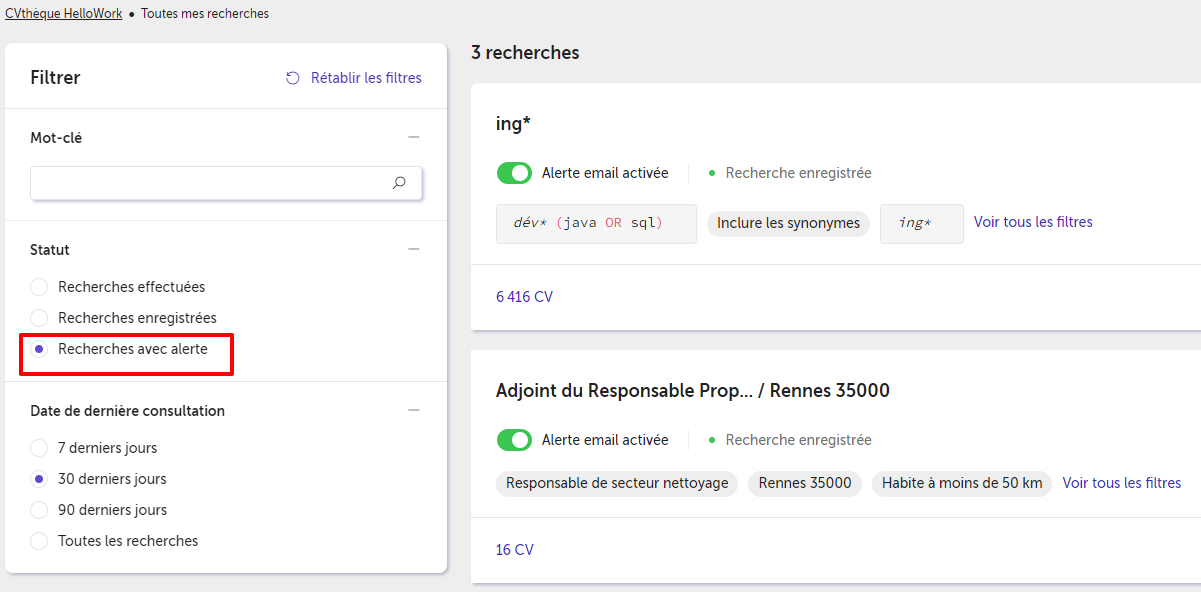Select the 90 derniers jours option
The width and height of the screenshot is (1201, 592).
click(39, 510)
